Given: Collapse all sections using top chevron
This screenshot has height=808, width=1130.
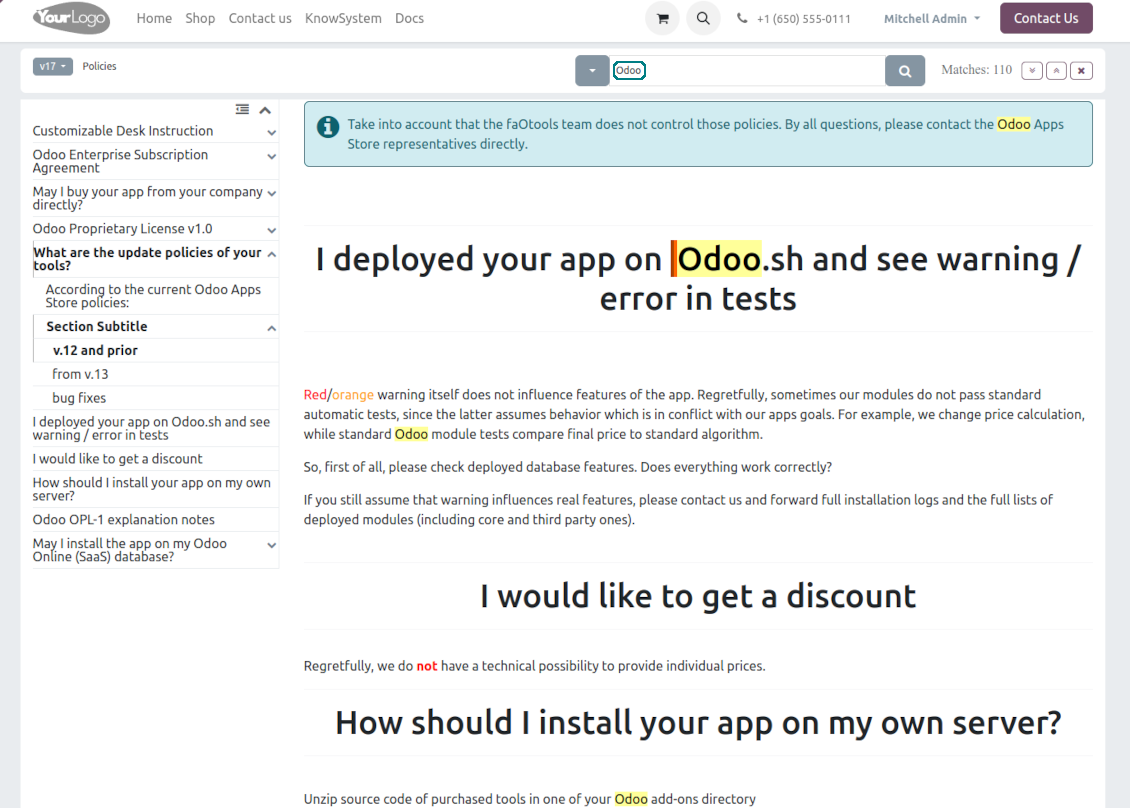Looking at the screenshot, I should tap(265, 110).
